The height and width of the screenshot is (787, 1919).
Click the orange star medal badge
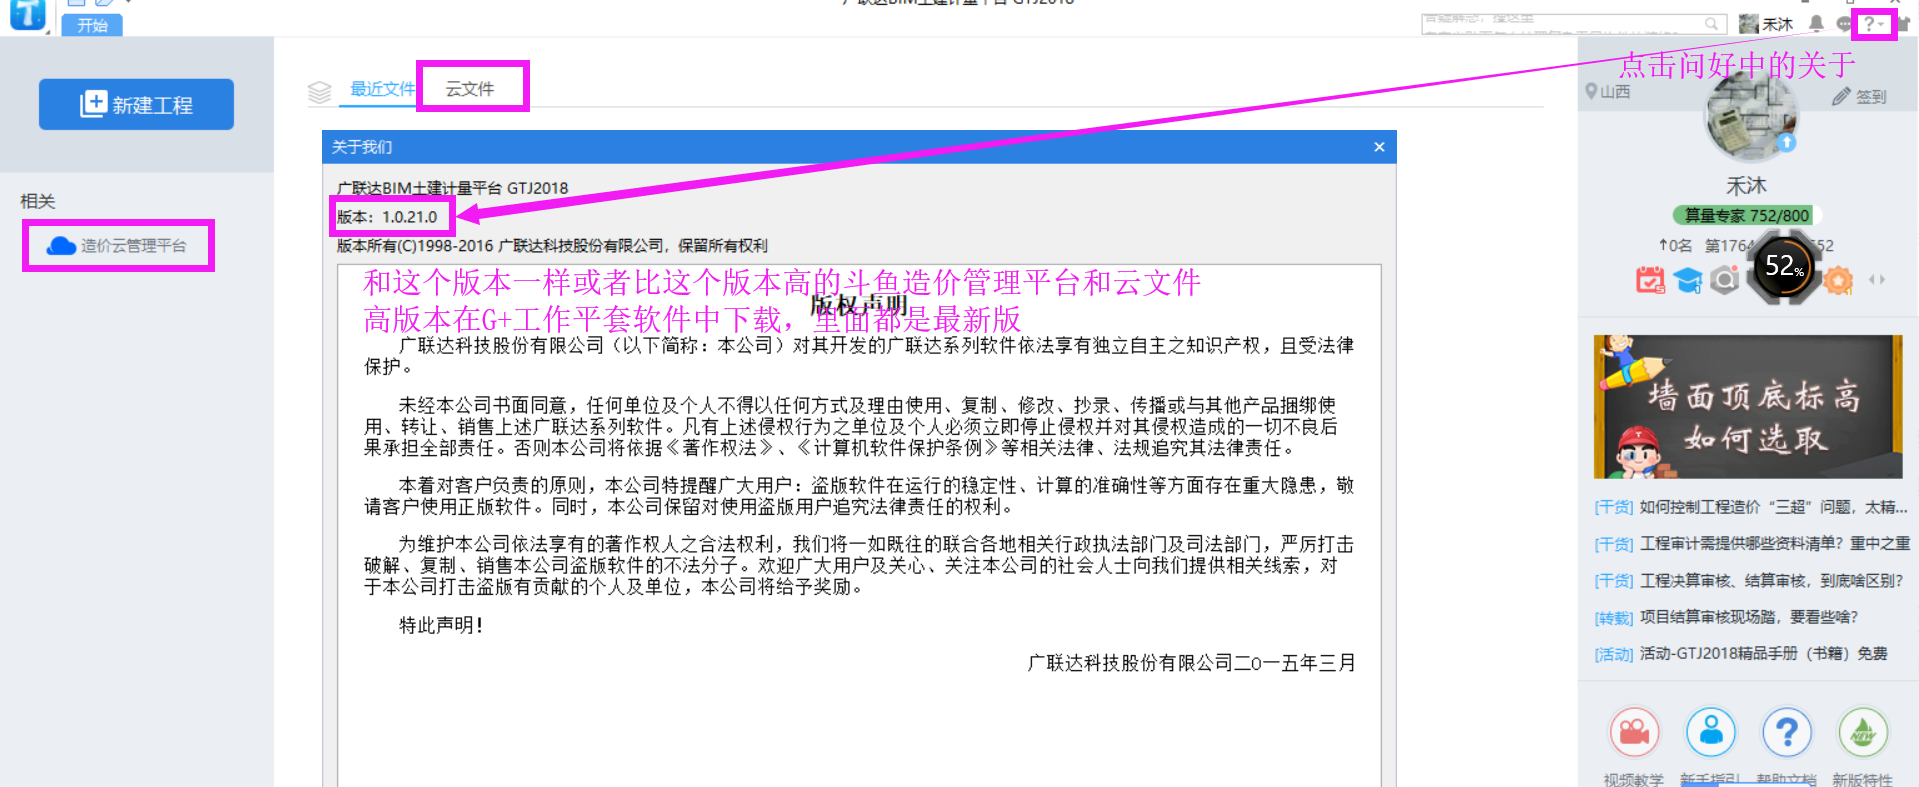[1838, 280]
